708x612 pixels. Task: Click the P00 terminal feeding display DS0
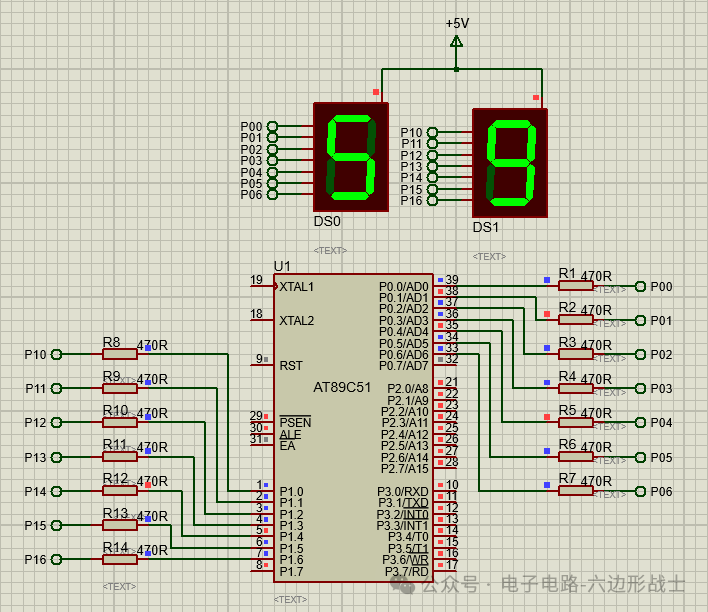(272, 126)
